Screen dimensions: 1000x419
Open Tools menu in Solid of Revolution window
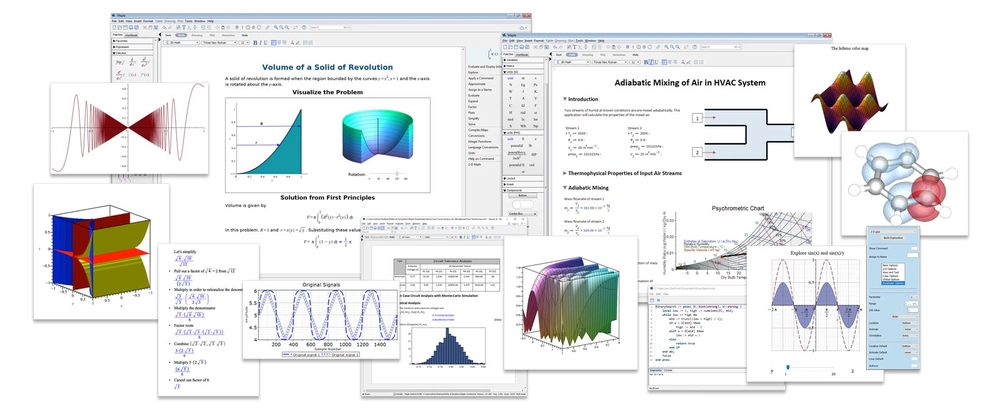[189, 21]
